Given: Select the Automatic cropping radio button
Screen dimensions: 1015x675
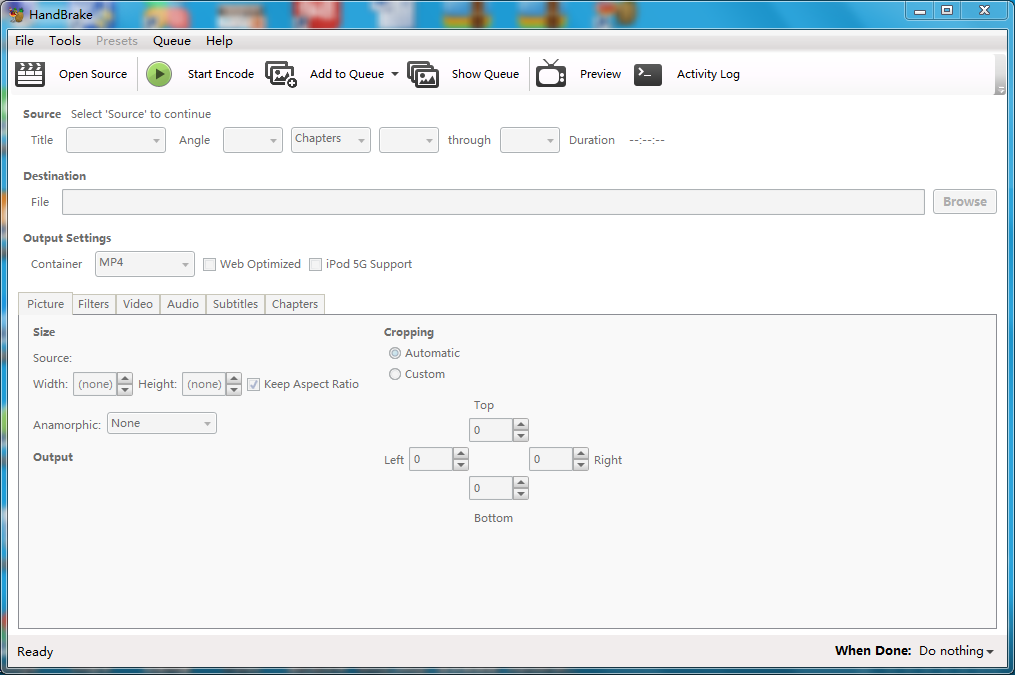Looking at the screenshot, I should pos(395,353).
